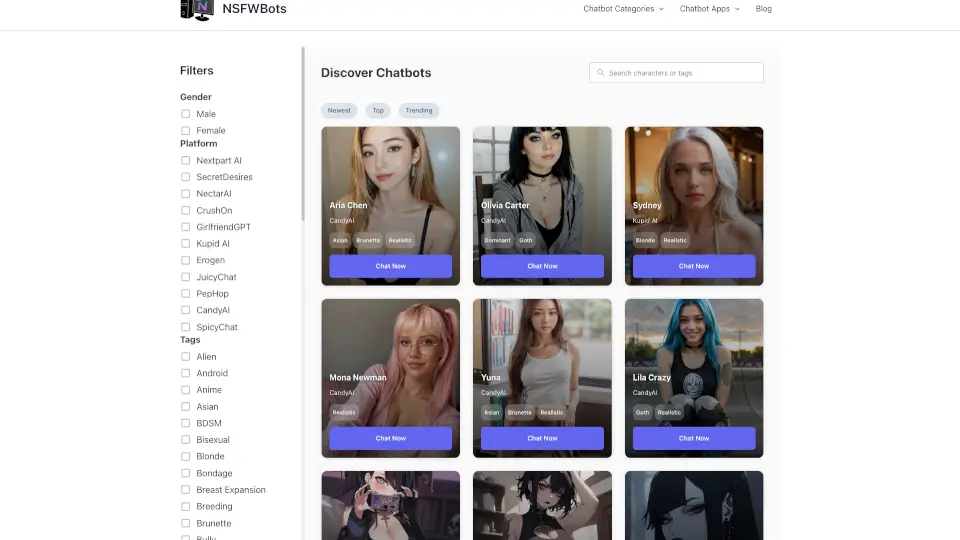
Task: Click Chat Now on Lila Crazy card
Action: pos(694,438)
